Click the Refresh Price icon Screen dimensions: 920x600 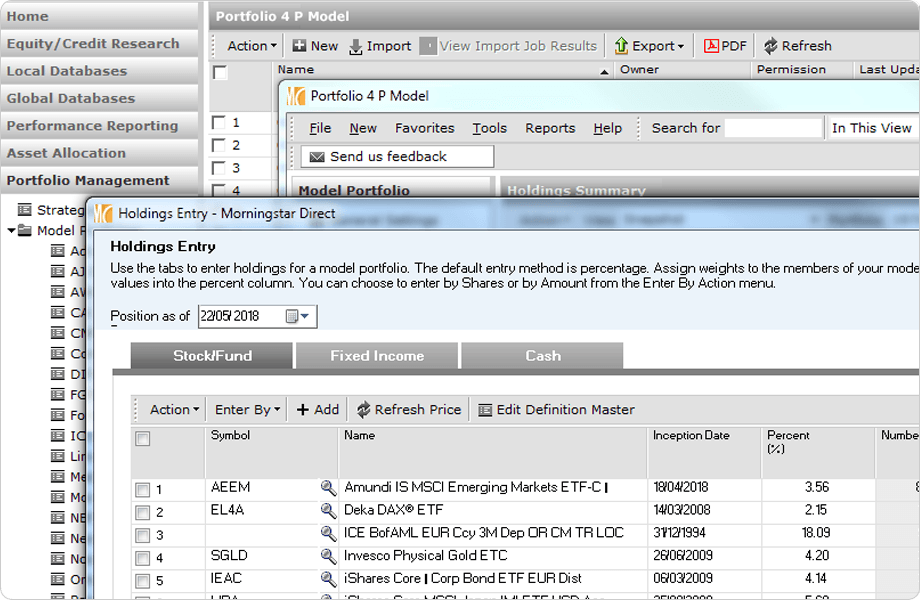pos(364,410)
